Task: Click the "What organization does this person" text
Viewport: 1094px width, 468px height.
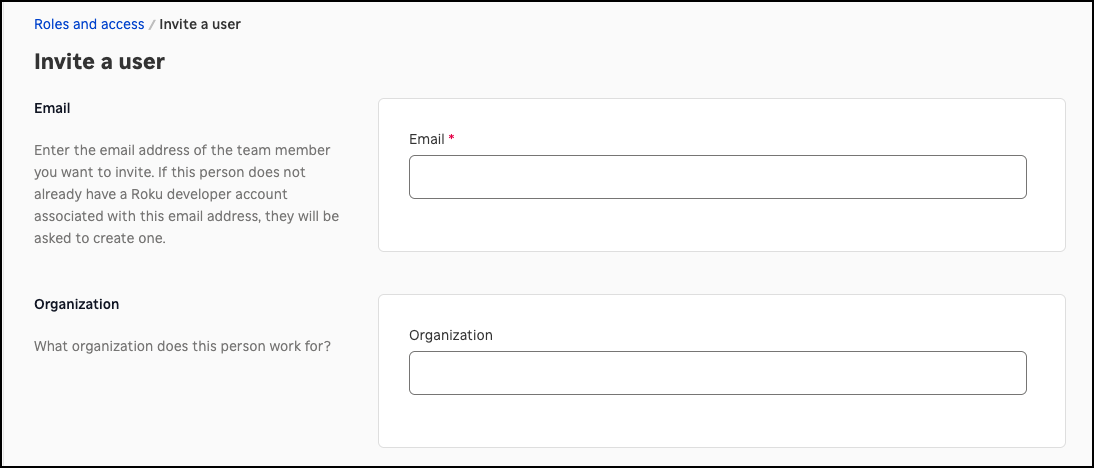Action: (x=150, y=347)
